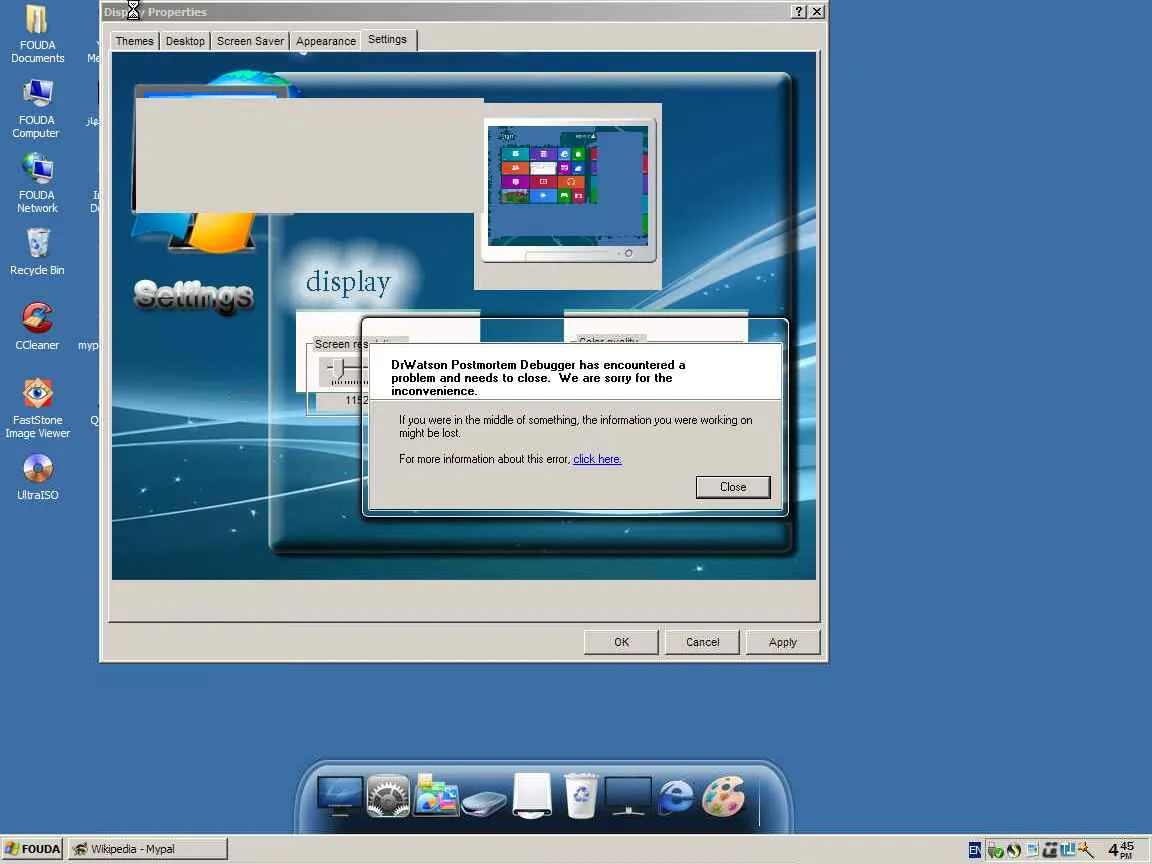Confirm Display Properties with OK
This screenshot has width=1152, height=864.
coord(621,642)
